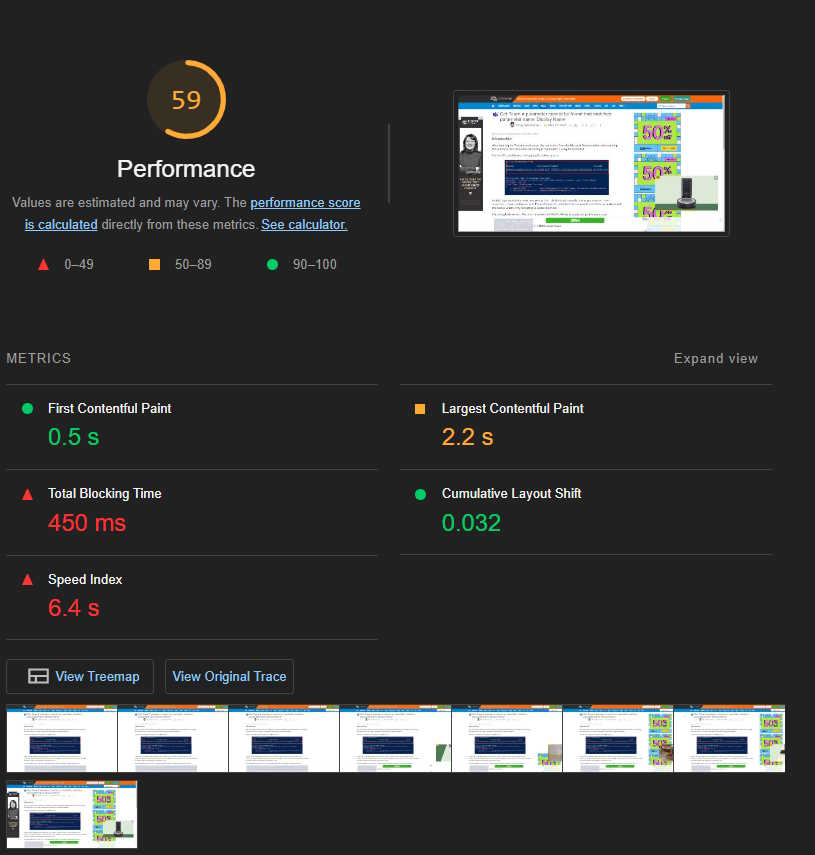The width and height of the screenshot is (815, 855).
Task: Select the red triangle legend icon for 0–49
Action: (x=42, y=264)
